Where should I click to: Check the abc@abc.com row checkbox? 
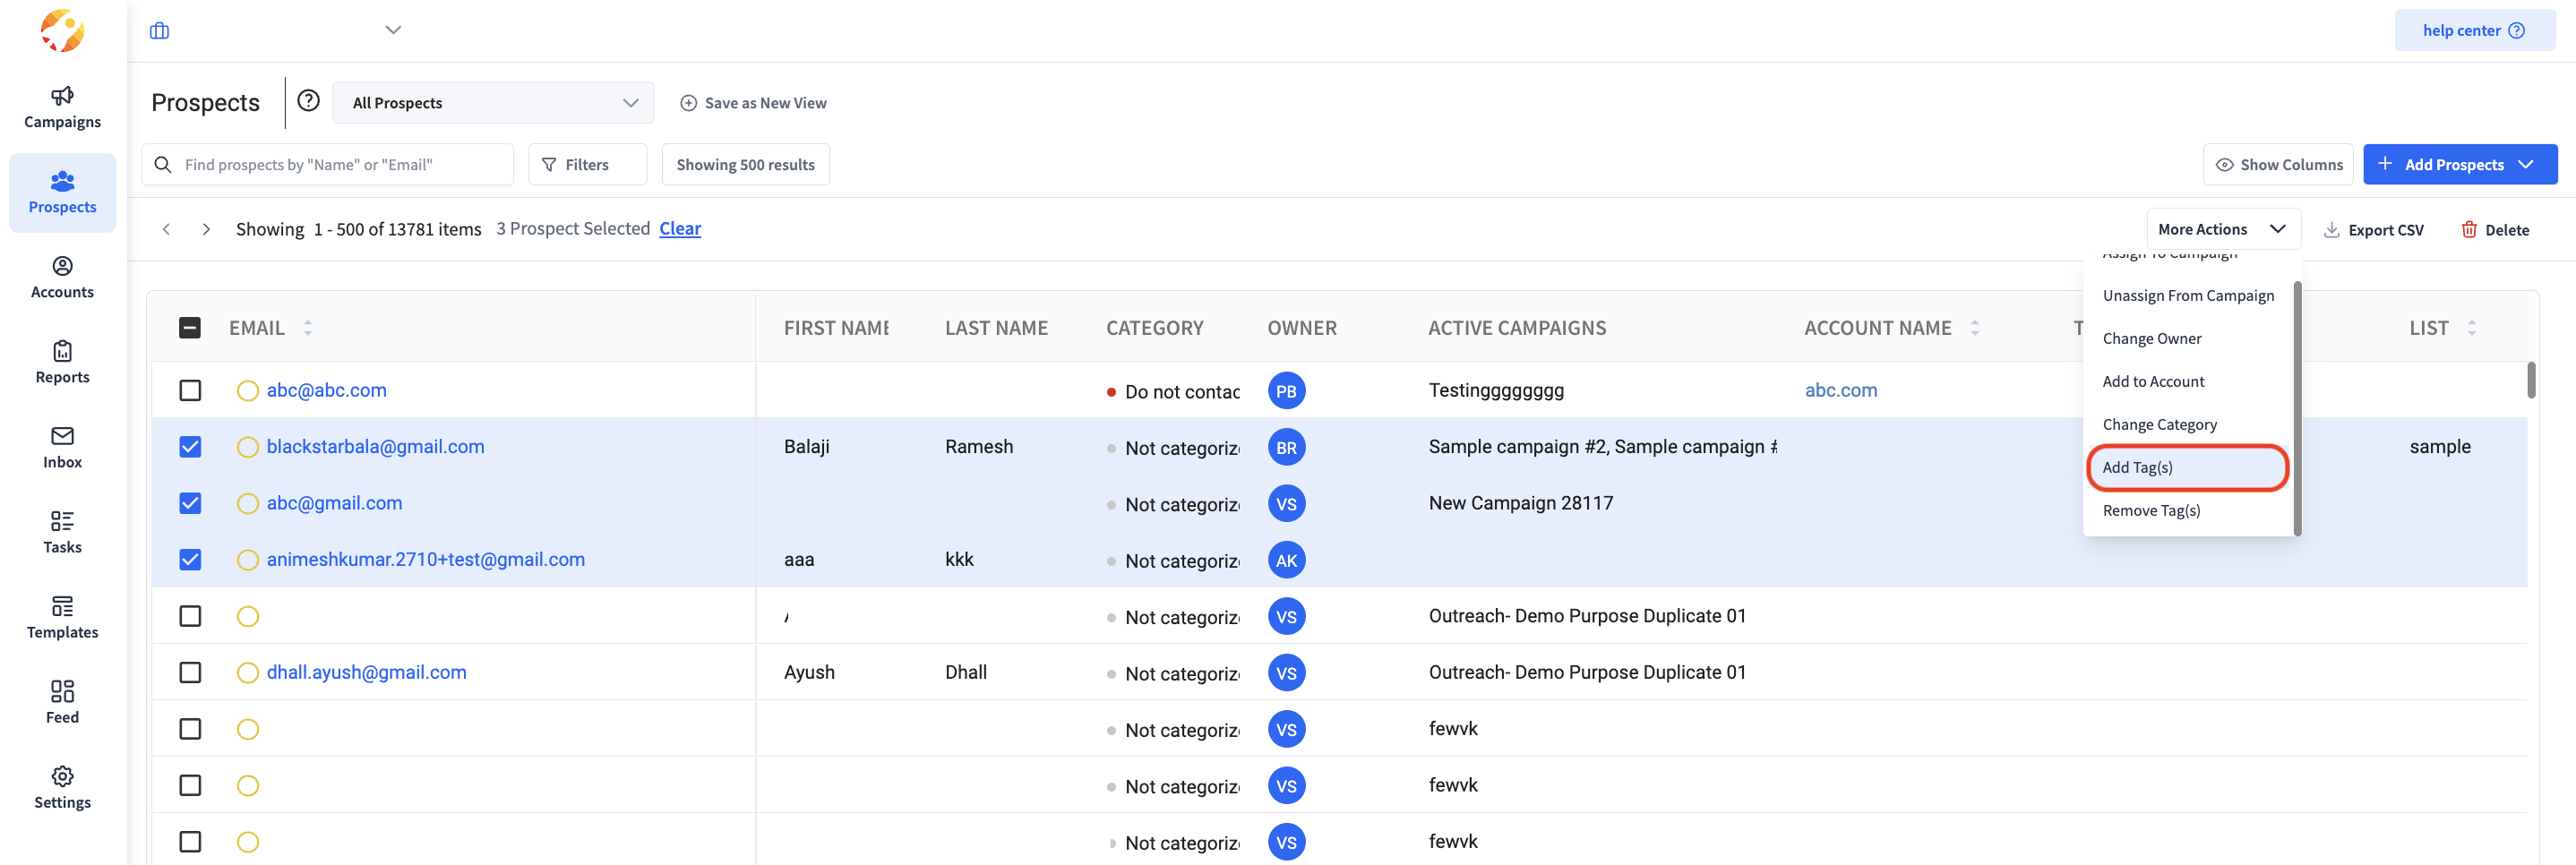coord(190,390)
